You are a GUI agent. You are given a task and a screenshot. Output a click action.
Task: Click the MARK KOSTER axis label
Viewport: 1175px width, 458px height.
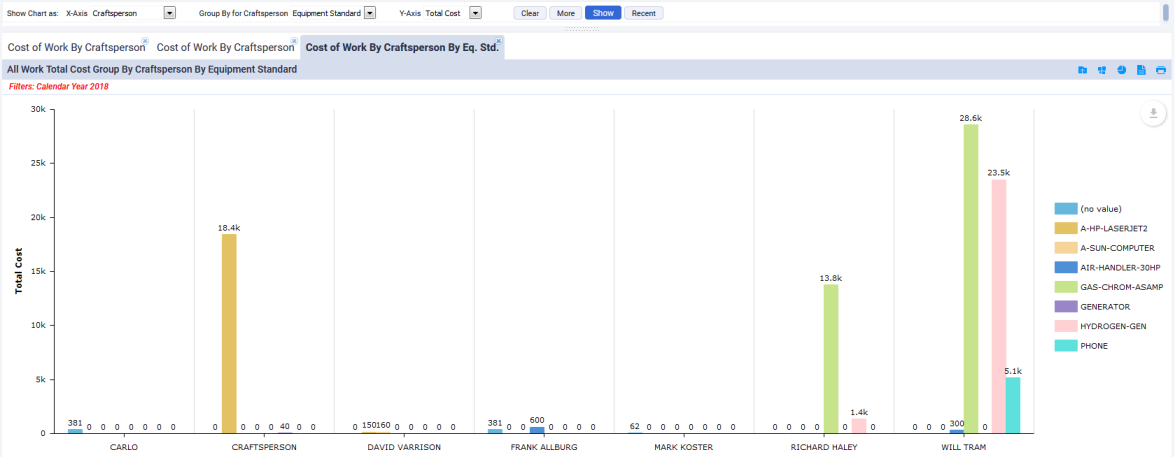[x=684, y=448]
